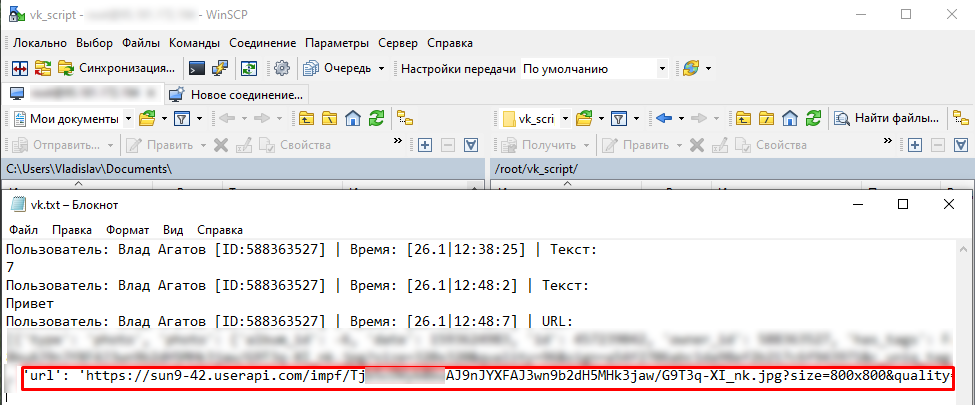Open the Локально menu
975x405 pixels.
pos(40,43)
